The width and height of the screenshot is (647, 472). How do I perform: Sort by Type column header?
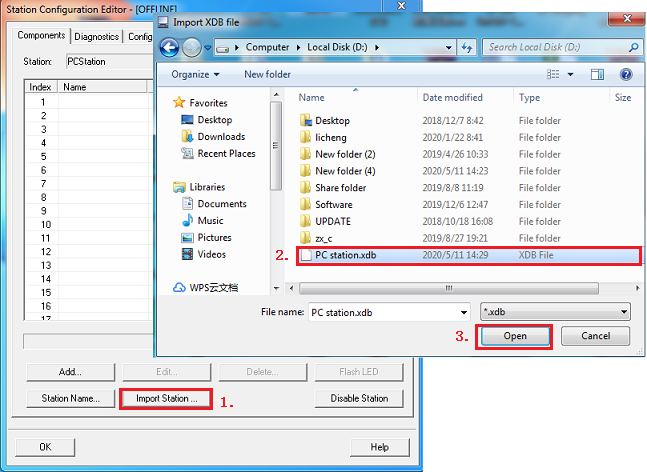tap(529, 98)
